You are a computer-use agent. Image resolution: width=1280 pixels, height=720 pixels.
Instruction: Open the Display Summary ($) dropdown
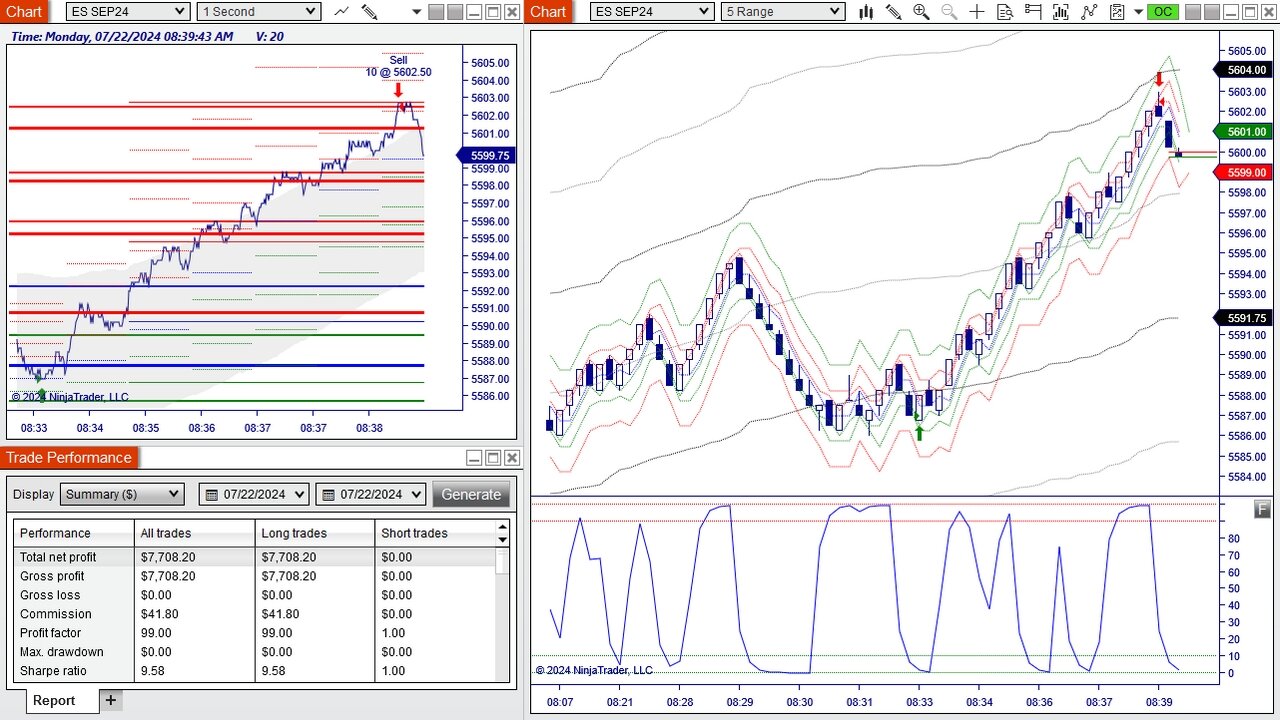pos(122,494)
